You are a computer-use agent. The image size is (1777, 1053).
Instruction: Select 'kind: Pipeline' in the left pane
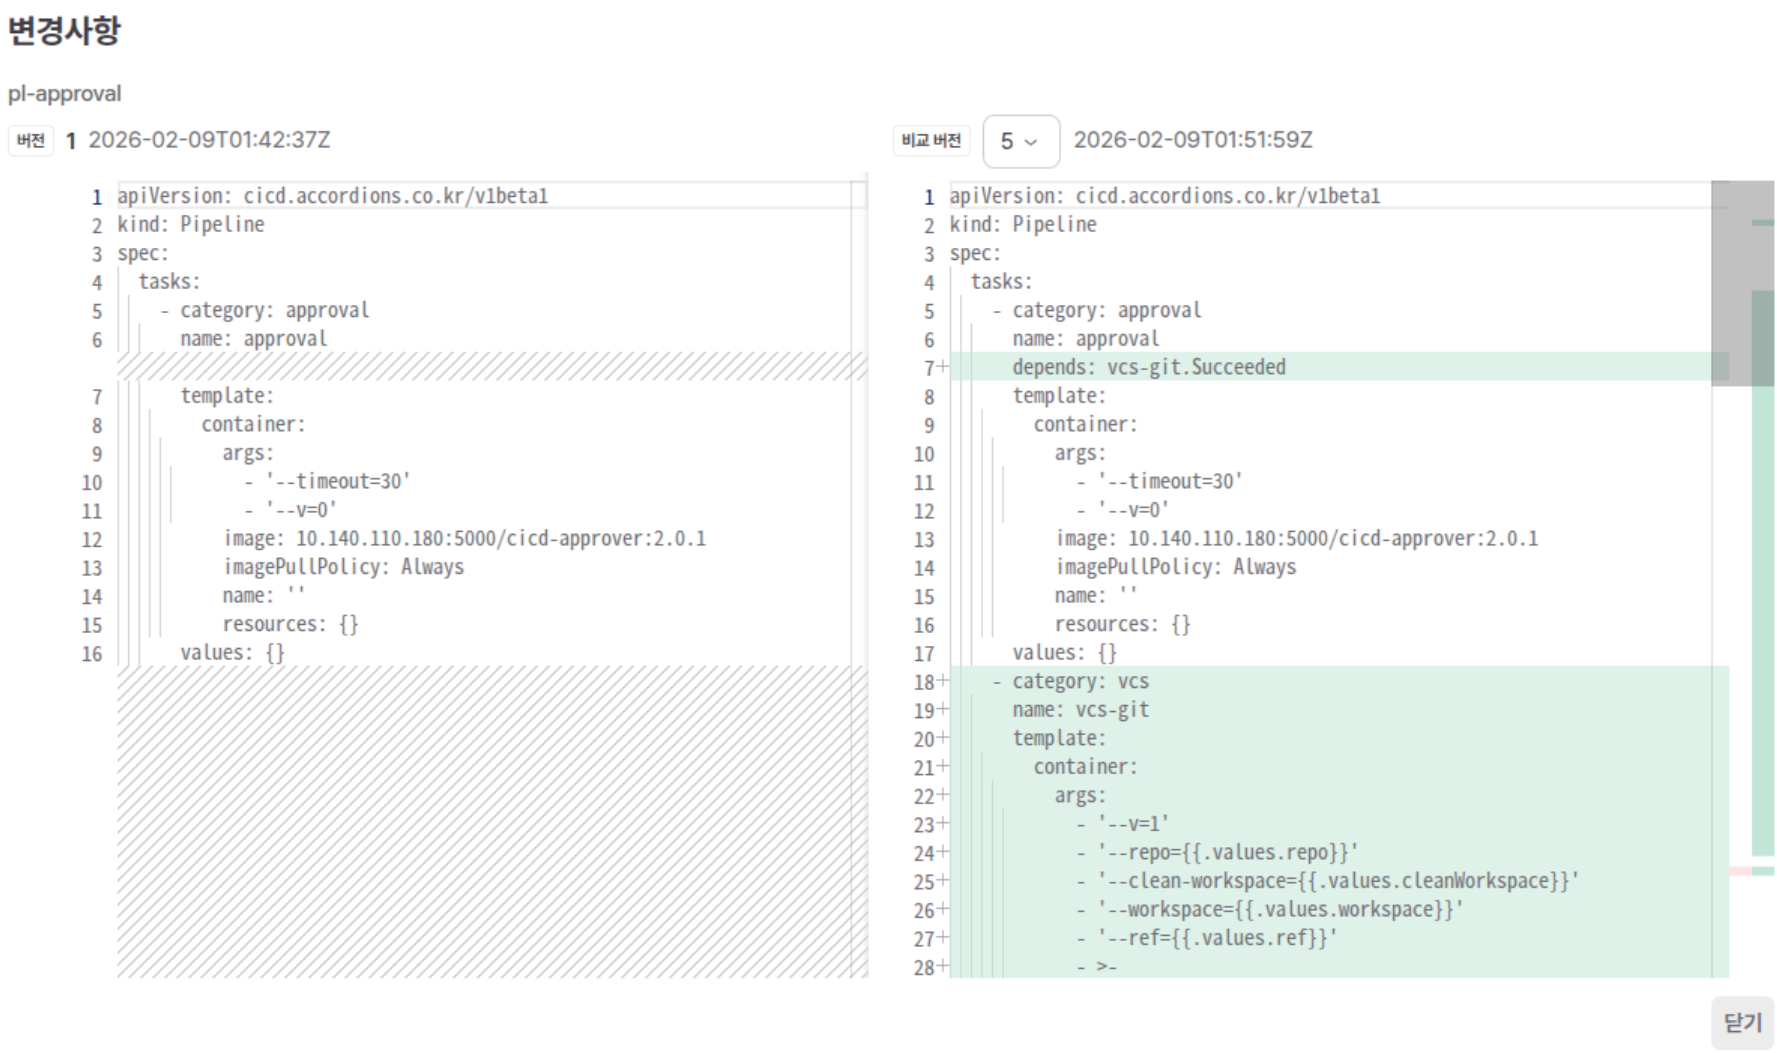pyautogui.click(x=191, y=225)
